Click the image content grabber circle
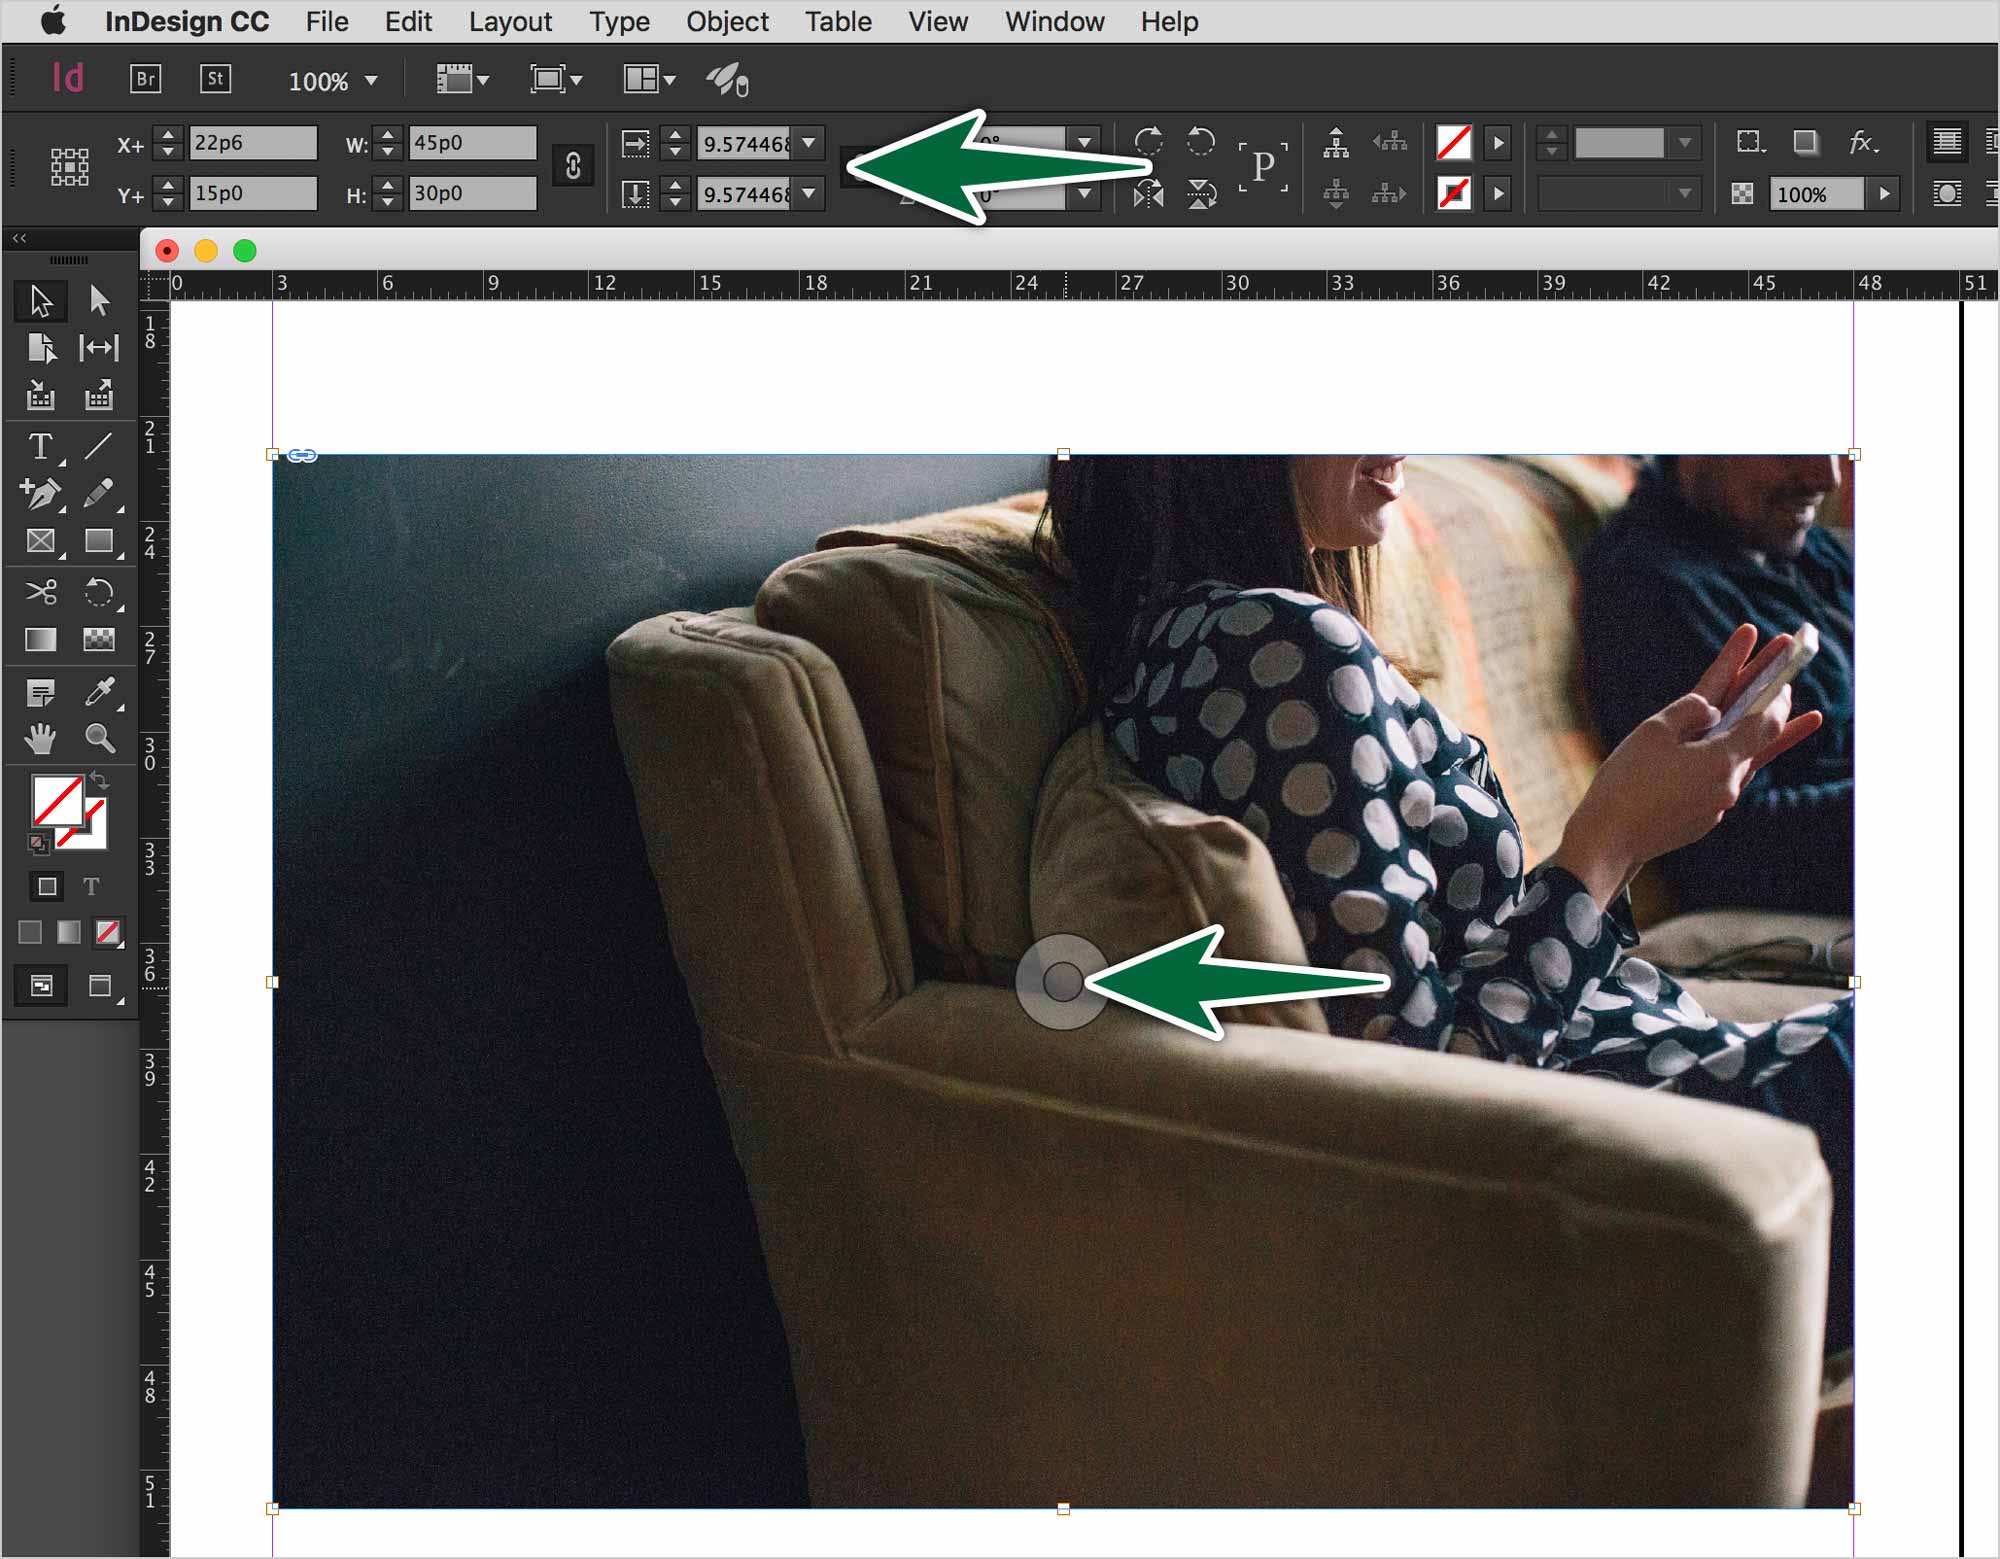Viewport: 2000px width, 1559px height. click(1062, 982)
